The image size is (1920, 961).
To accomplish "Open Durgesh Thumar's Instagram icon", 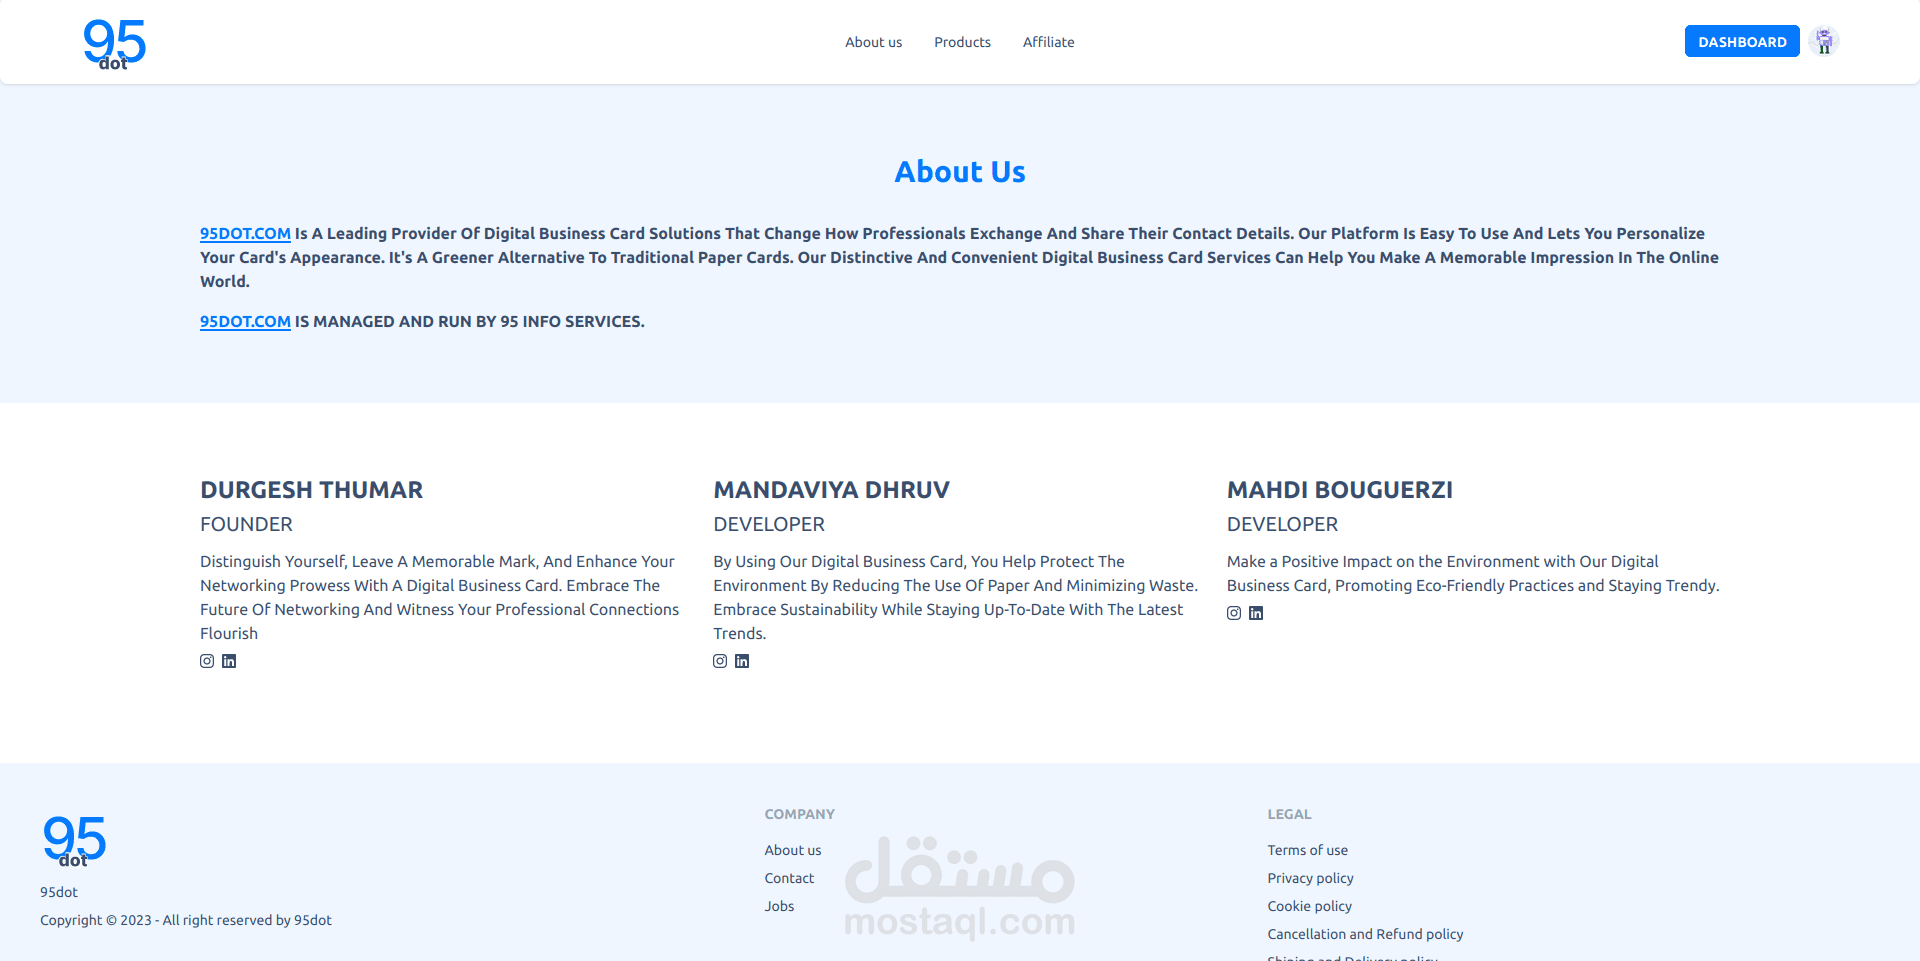I will point(207,661).
